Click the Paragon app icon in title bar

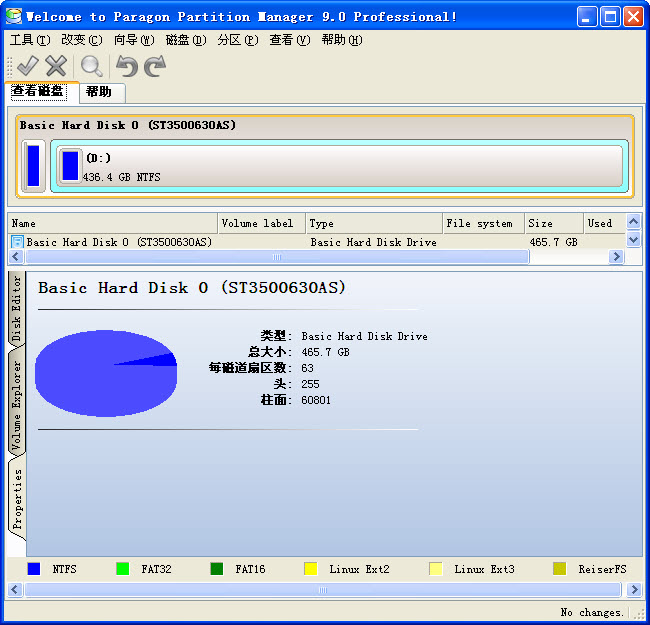click(14, 16)
